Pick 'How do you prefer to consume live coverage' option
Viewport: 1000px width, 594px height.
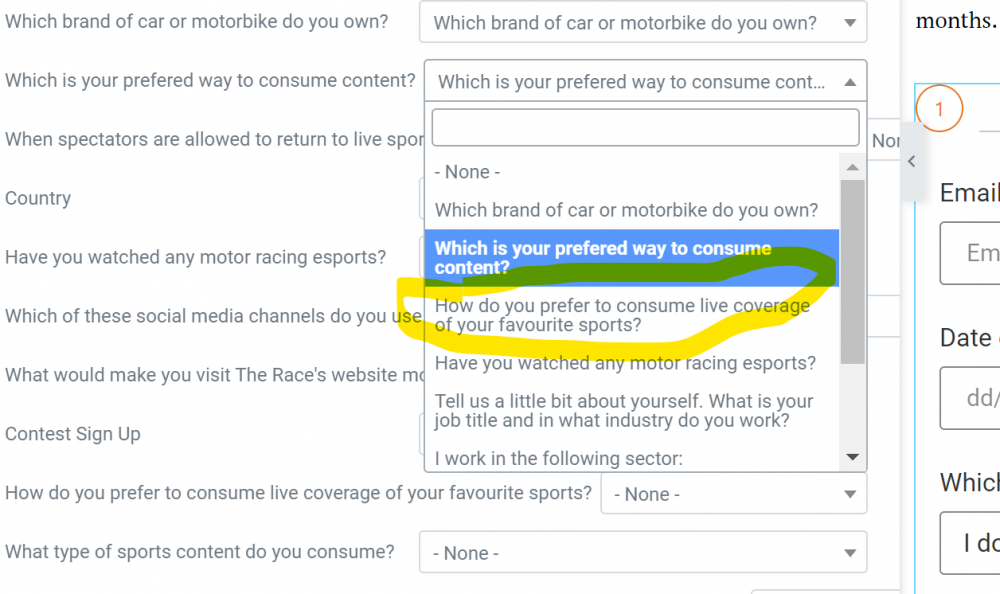[x=632, y=315]
